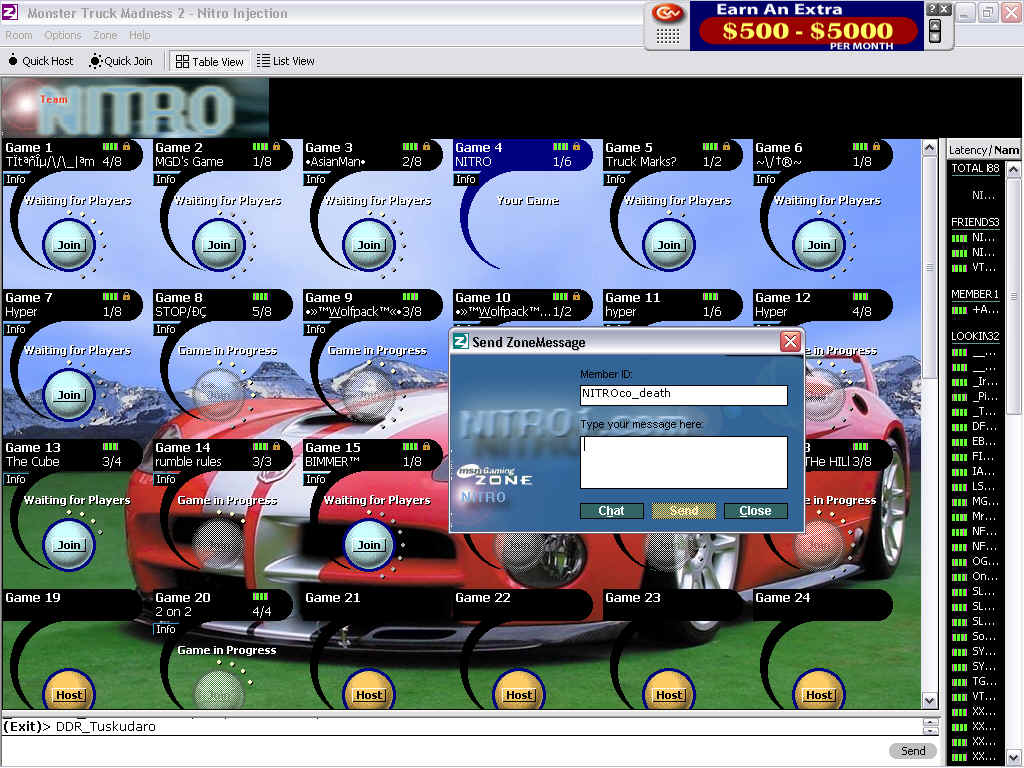This screenshot has width=1024, height=768.
Task: Host a new game at Game 22
Action: 519,694
